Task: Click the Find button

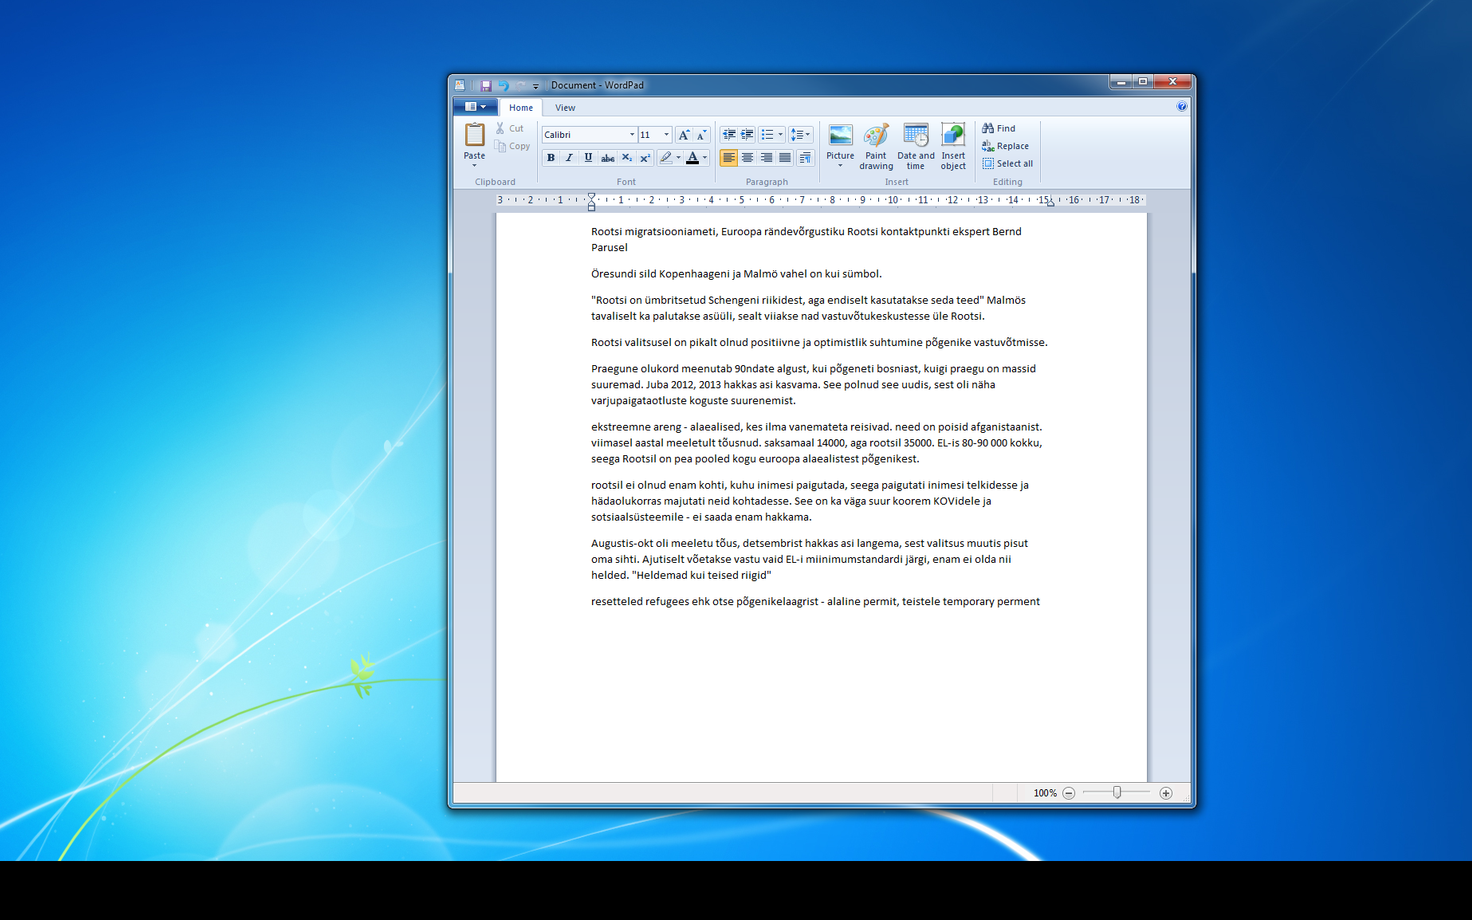Action: [x=999, y=128]
